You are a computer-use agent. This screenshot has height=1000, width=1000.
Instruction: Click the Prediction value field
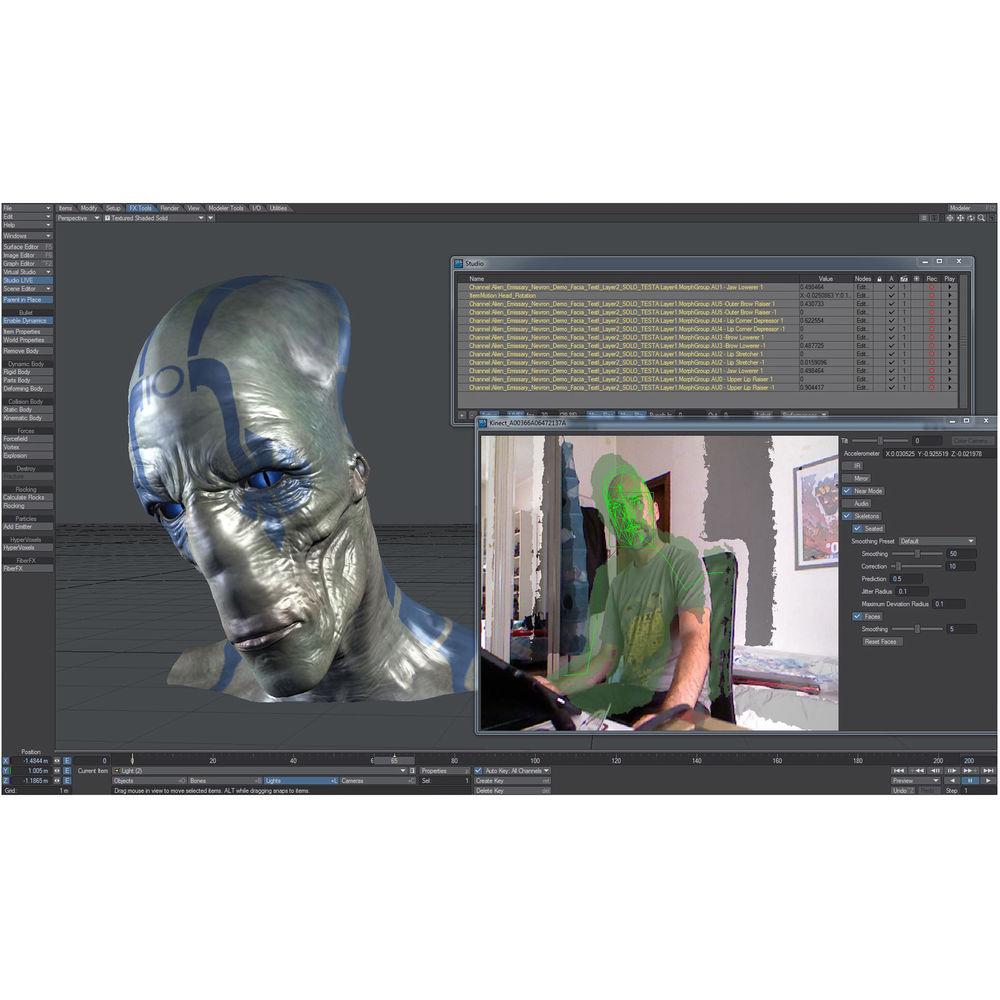908,579
